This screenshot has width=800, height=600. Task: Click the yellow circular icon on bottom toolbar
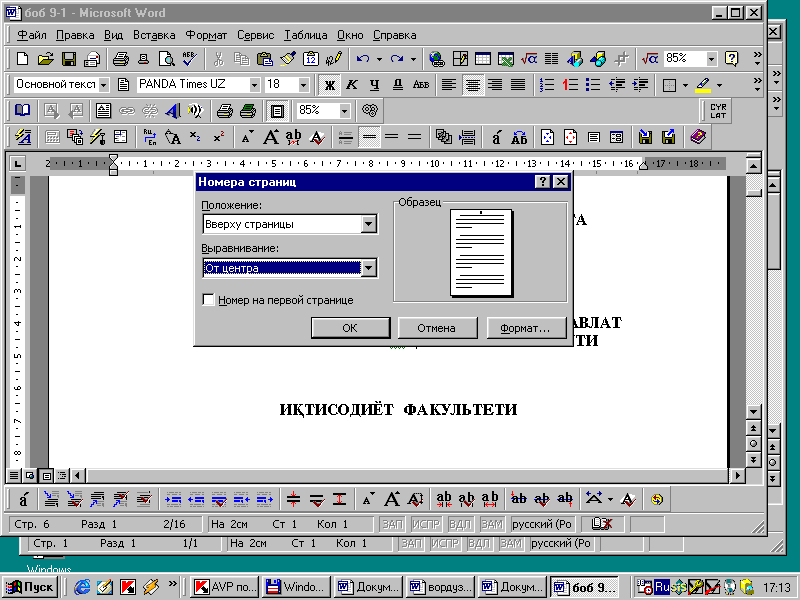(657, 499)
